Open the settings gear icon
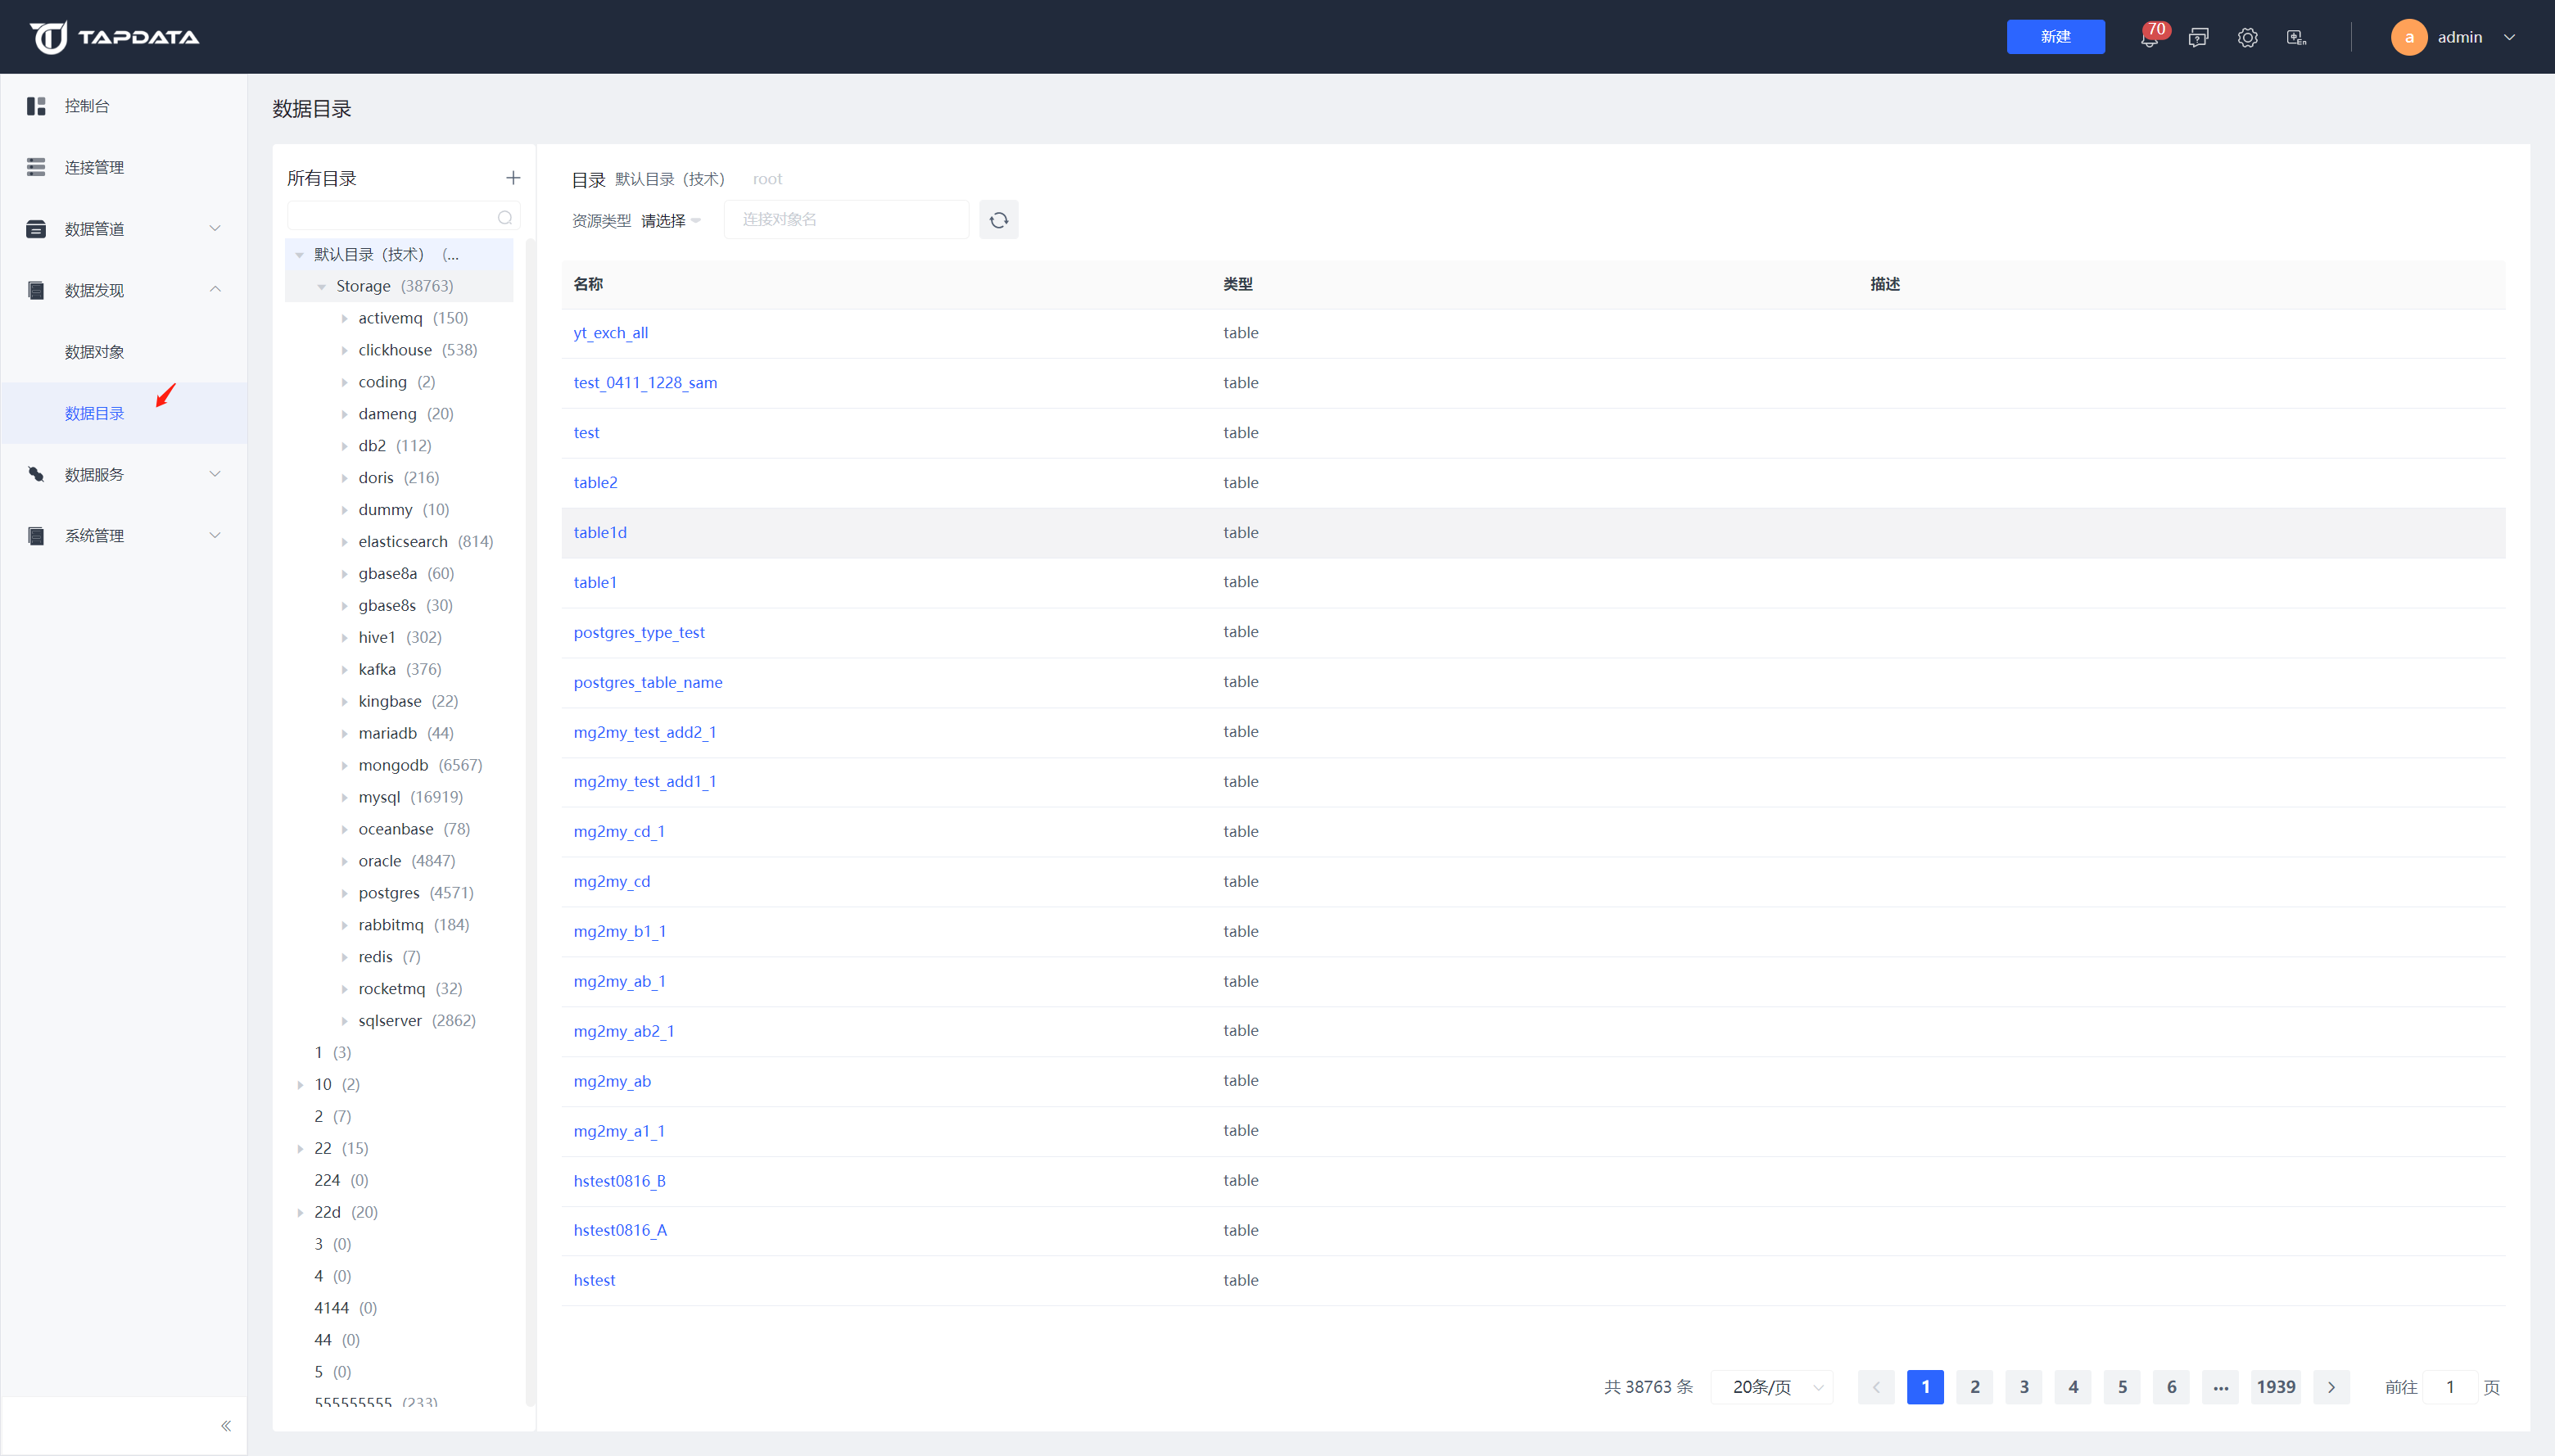Viewport: 2555px width, 1456px height. [x=2247, y=38]
